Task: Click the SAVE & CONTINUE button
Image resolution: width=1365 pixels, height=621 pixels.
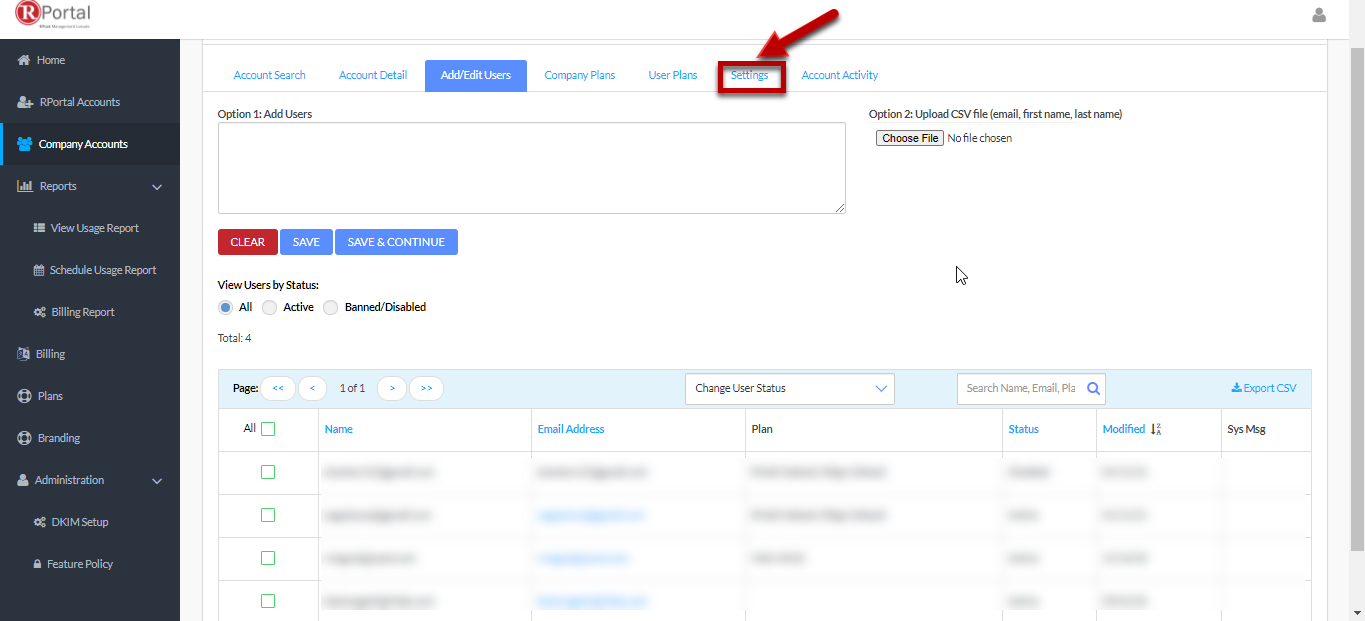Action: [x=396, y=242]
